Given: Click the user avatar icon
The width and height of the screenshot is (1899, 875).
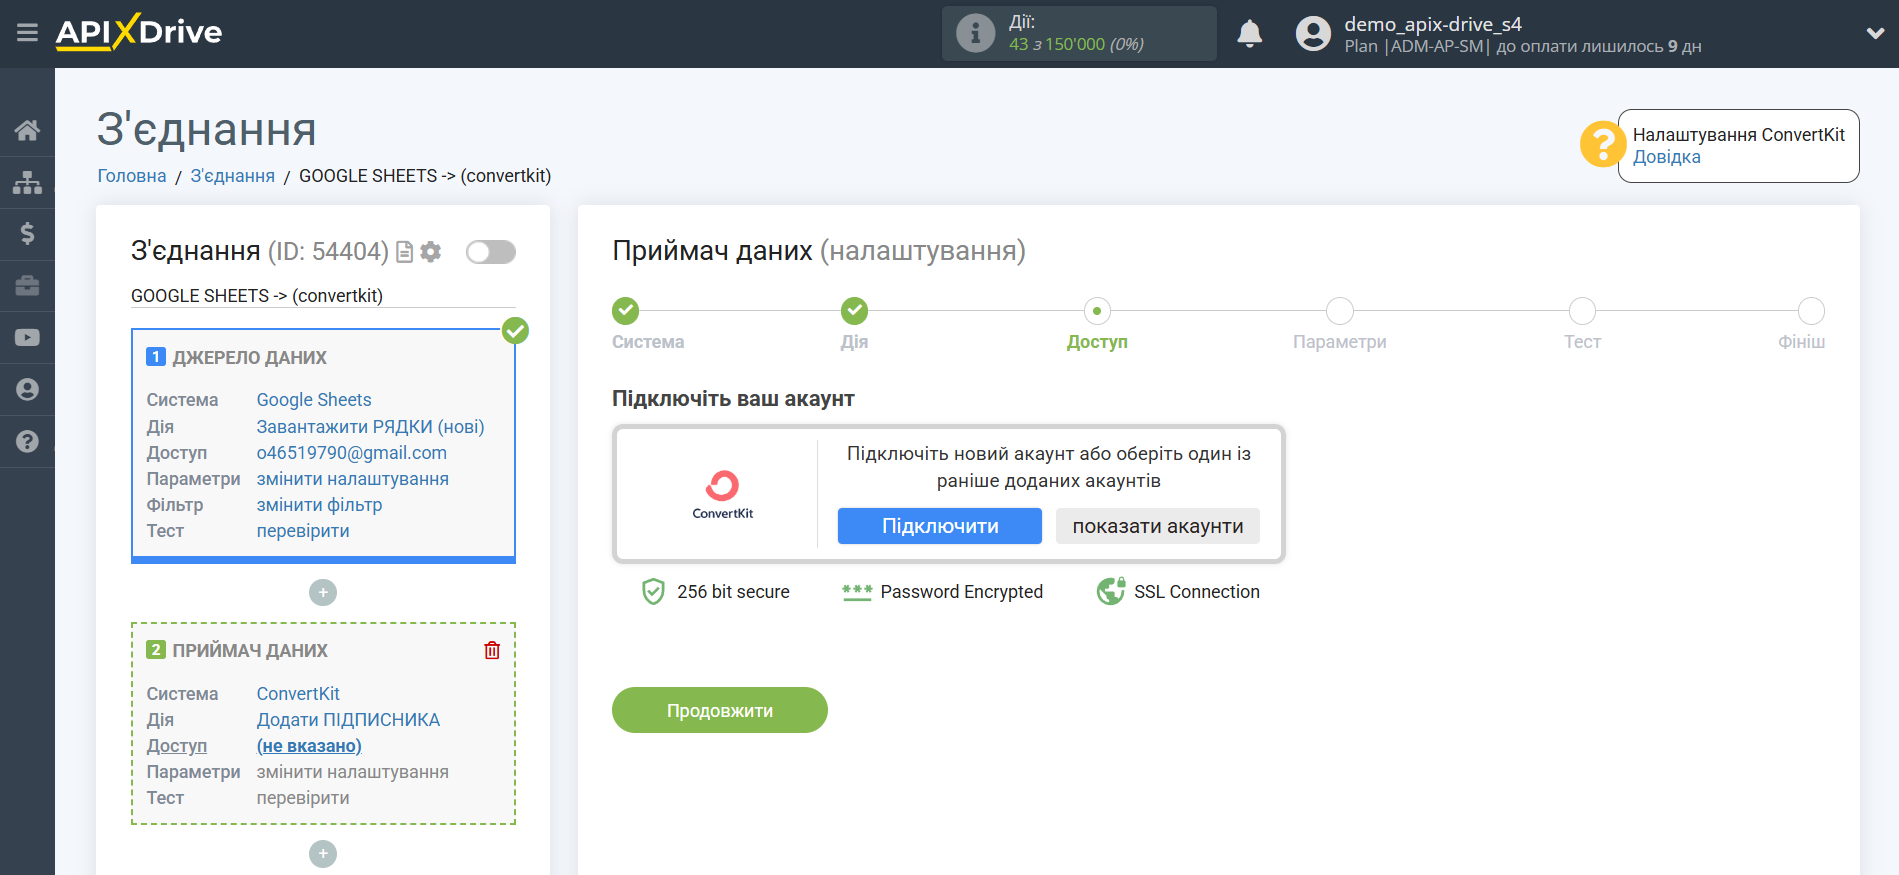Looking at the screenshot, I should 1313,34.
